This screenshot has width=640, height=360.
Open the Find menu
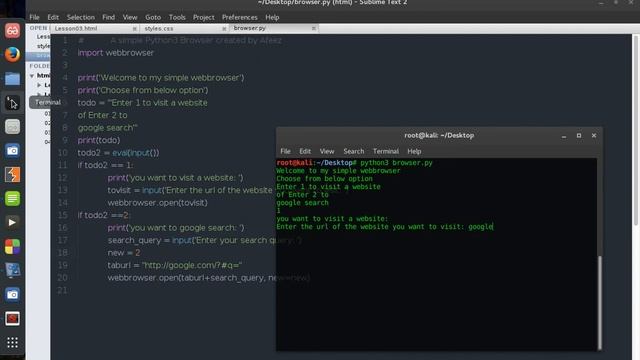pyautogui.click(x=109, y=17)
